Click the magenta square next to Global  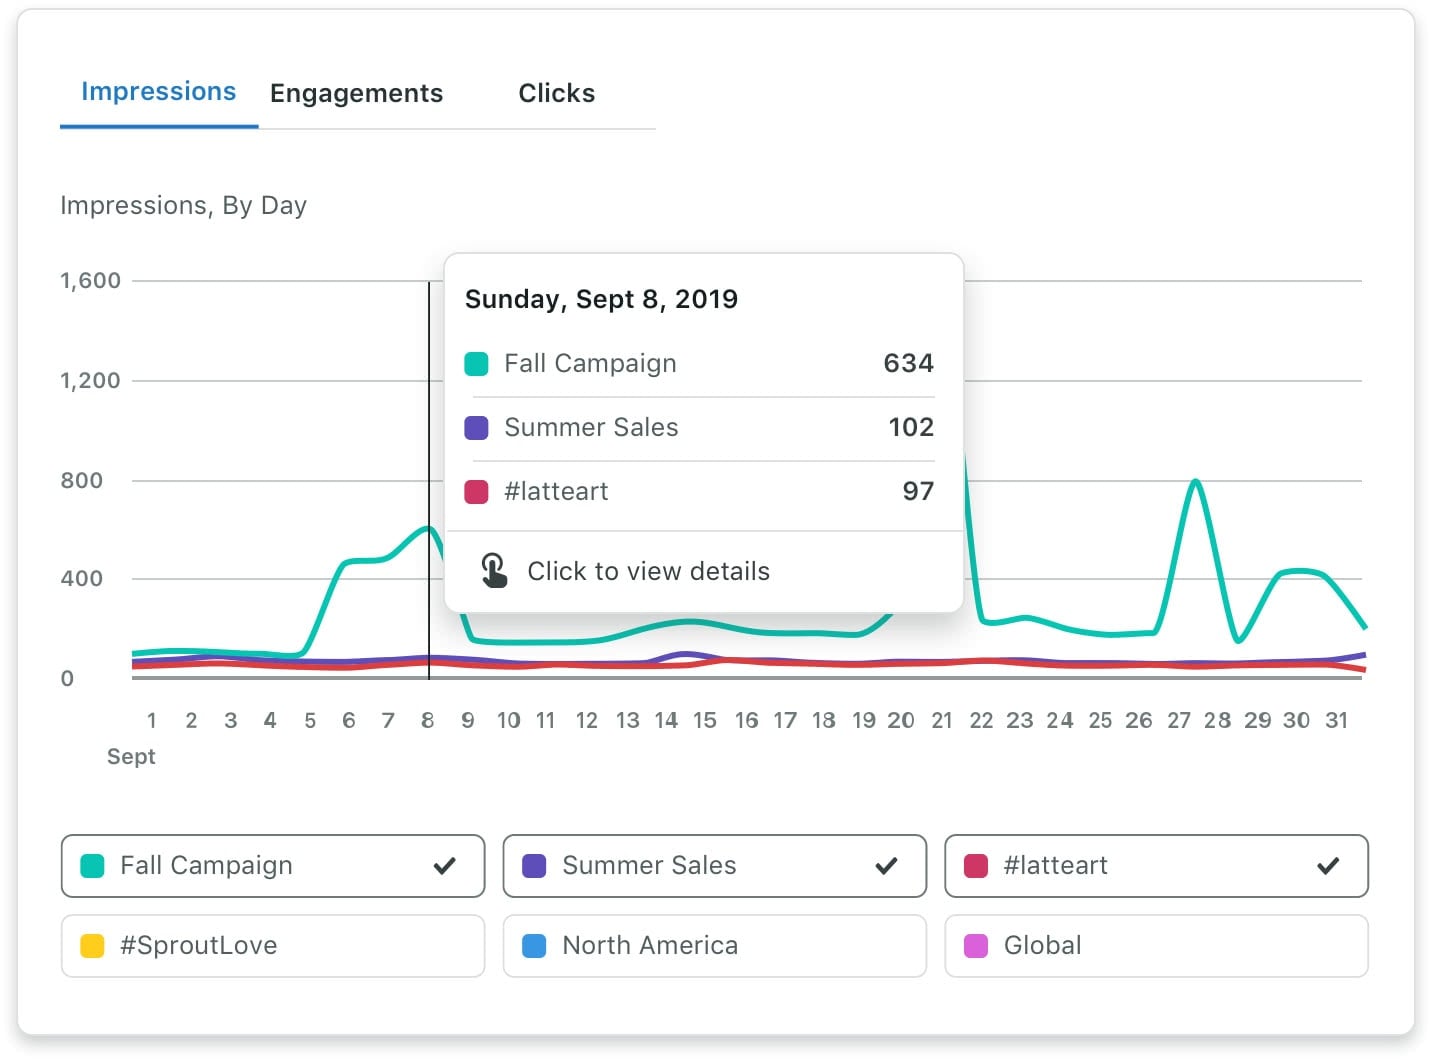click(976, 944)
